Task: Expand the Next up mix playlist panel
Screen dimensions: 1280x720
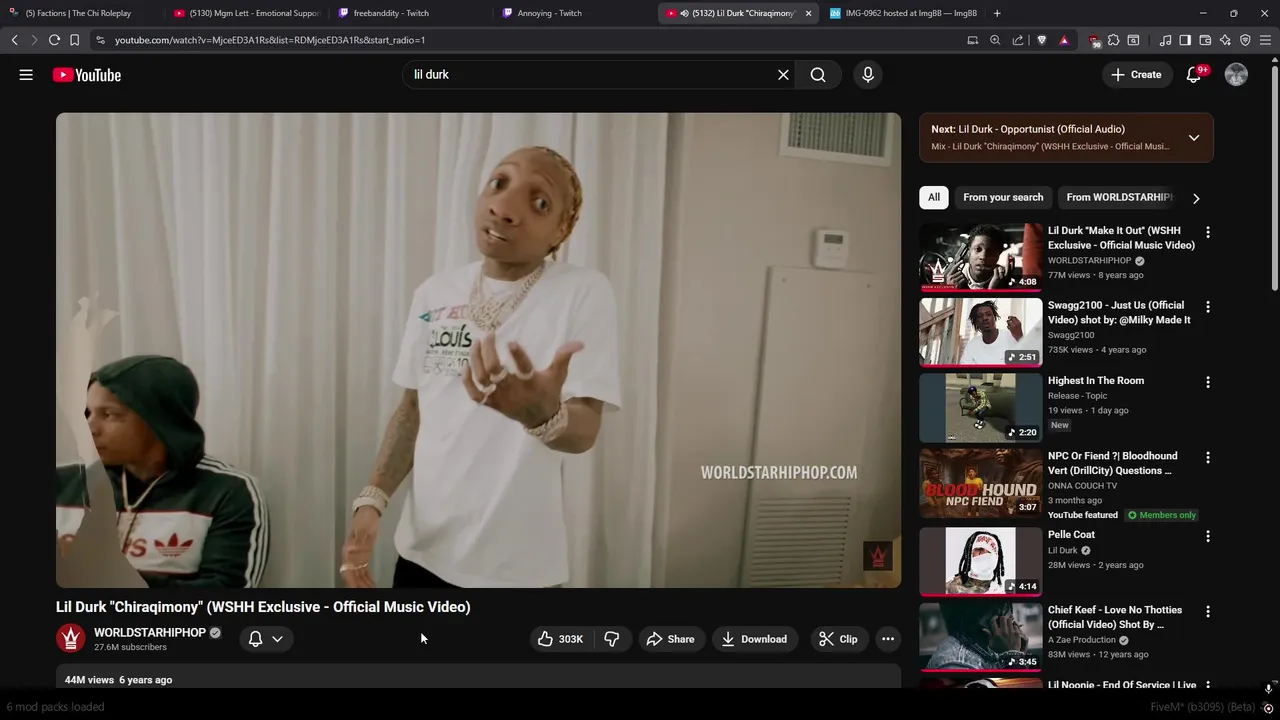Action: [1193, 138]
